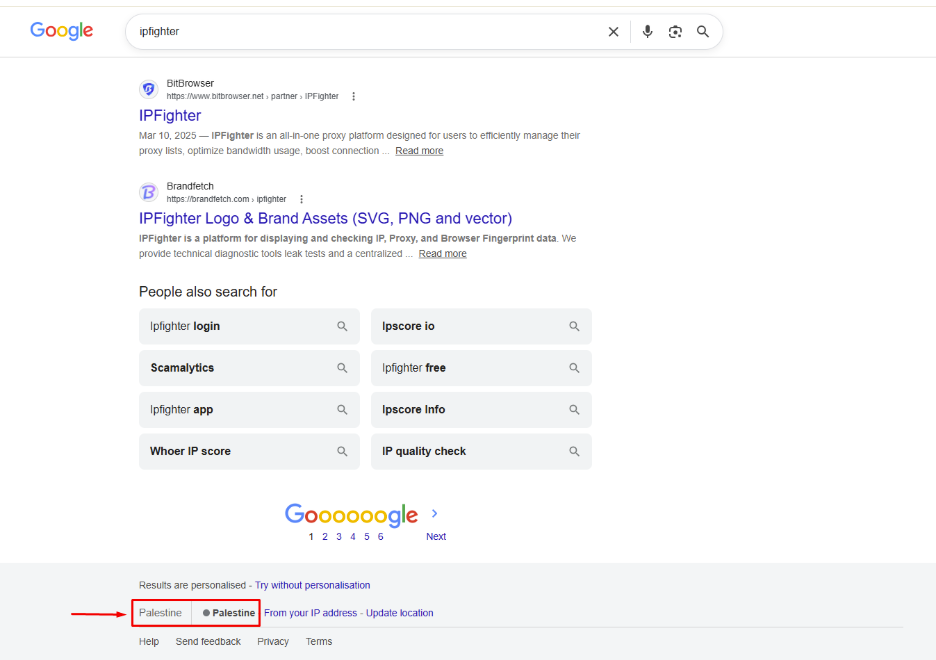Search related term Ipscore io
Viewport: 936px width, 660px height.
coord(481,326)
